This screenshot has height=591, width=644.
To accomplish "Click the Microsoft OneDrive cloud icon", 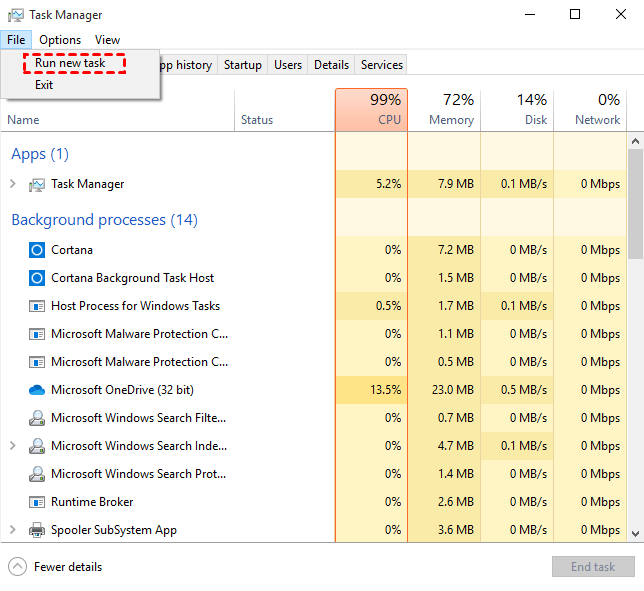I will [37, 390].
